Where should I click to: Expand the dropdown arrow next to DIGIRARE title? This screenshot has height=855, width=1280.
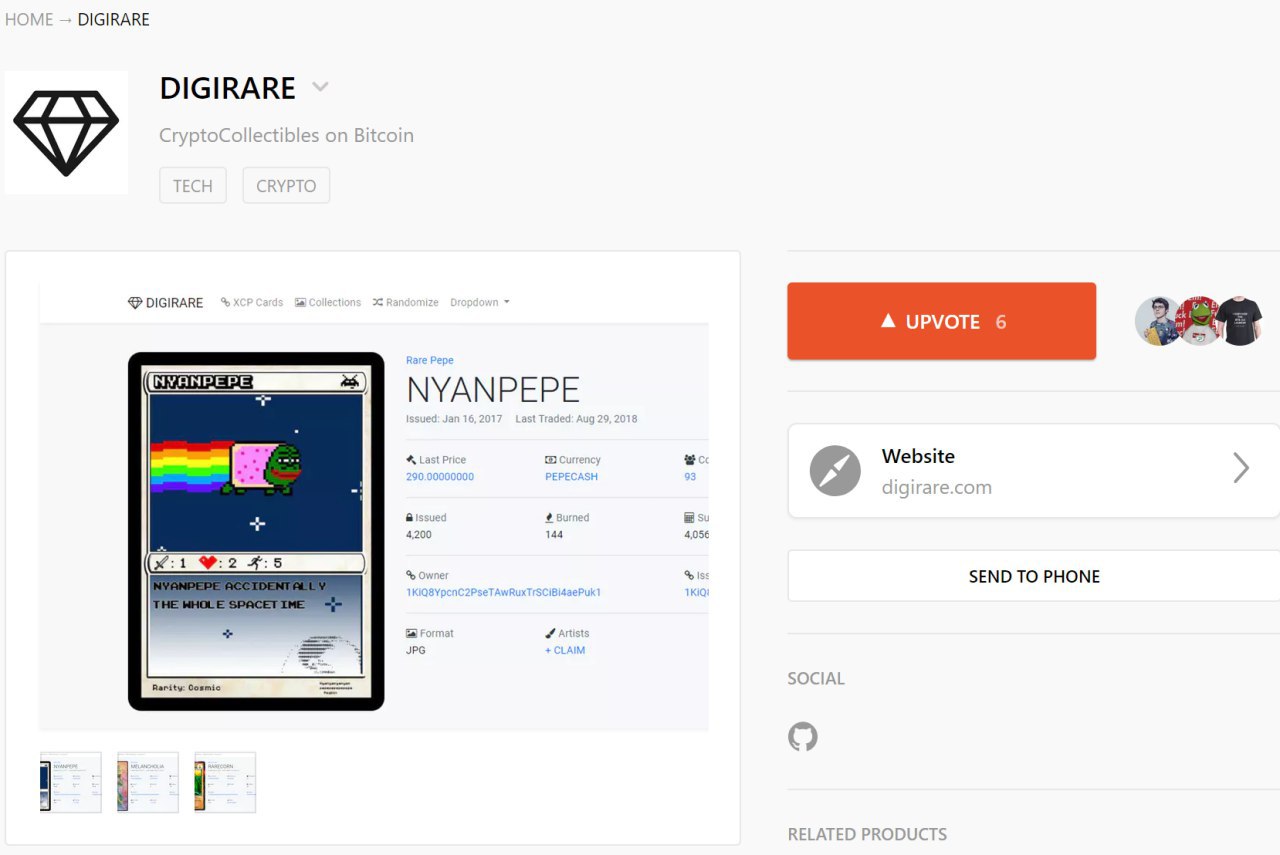320,87
